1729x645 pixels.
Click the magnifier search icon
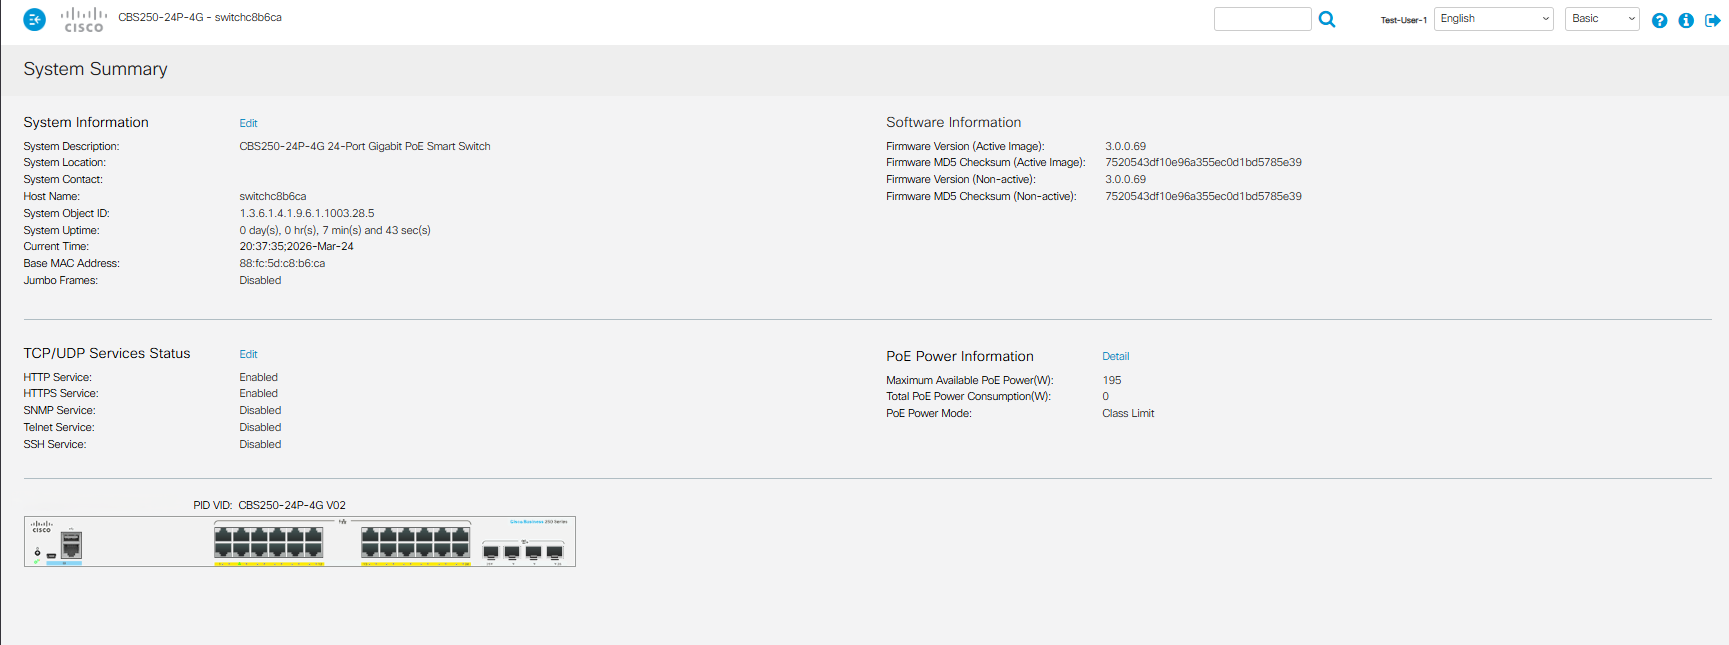pos(1327,19)
